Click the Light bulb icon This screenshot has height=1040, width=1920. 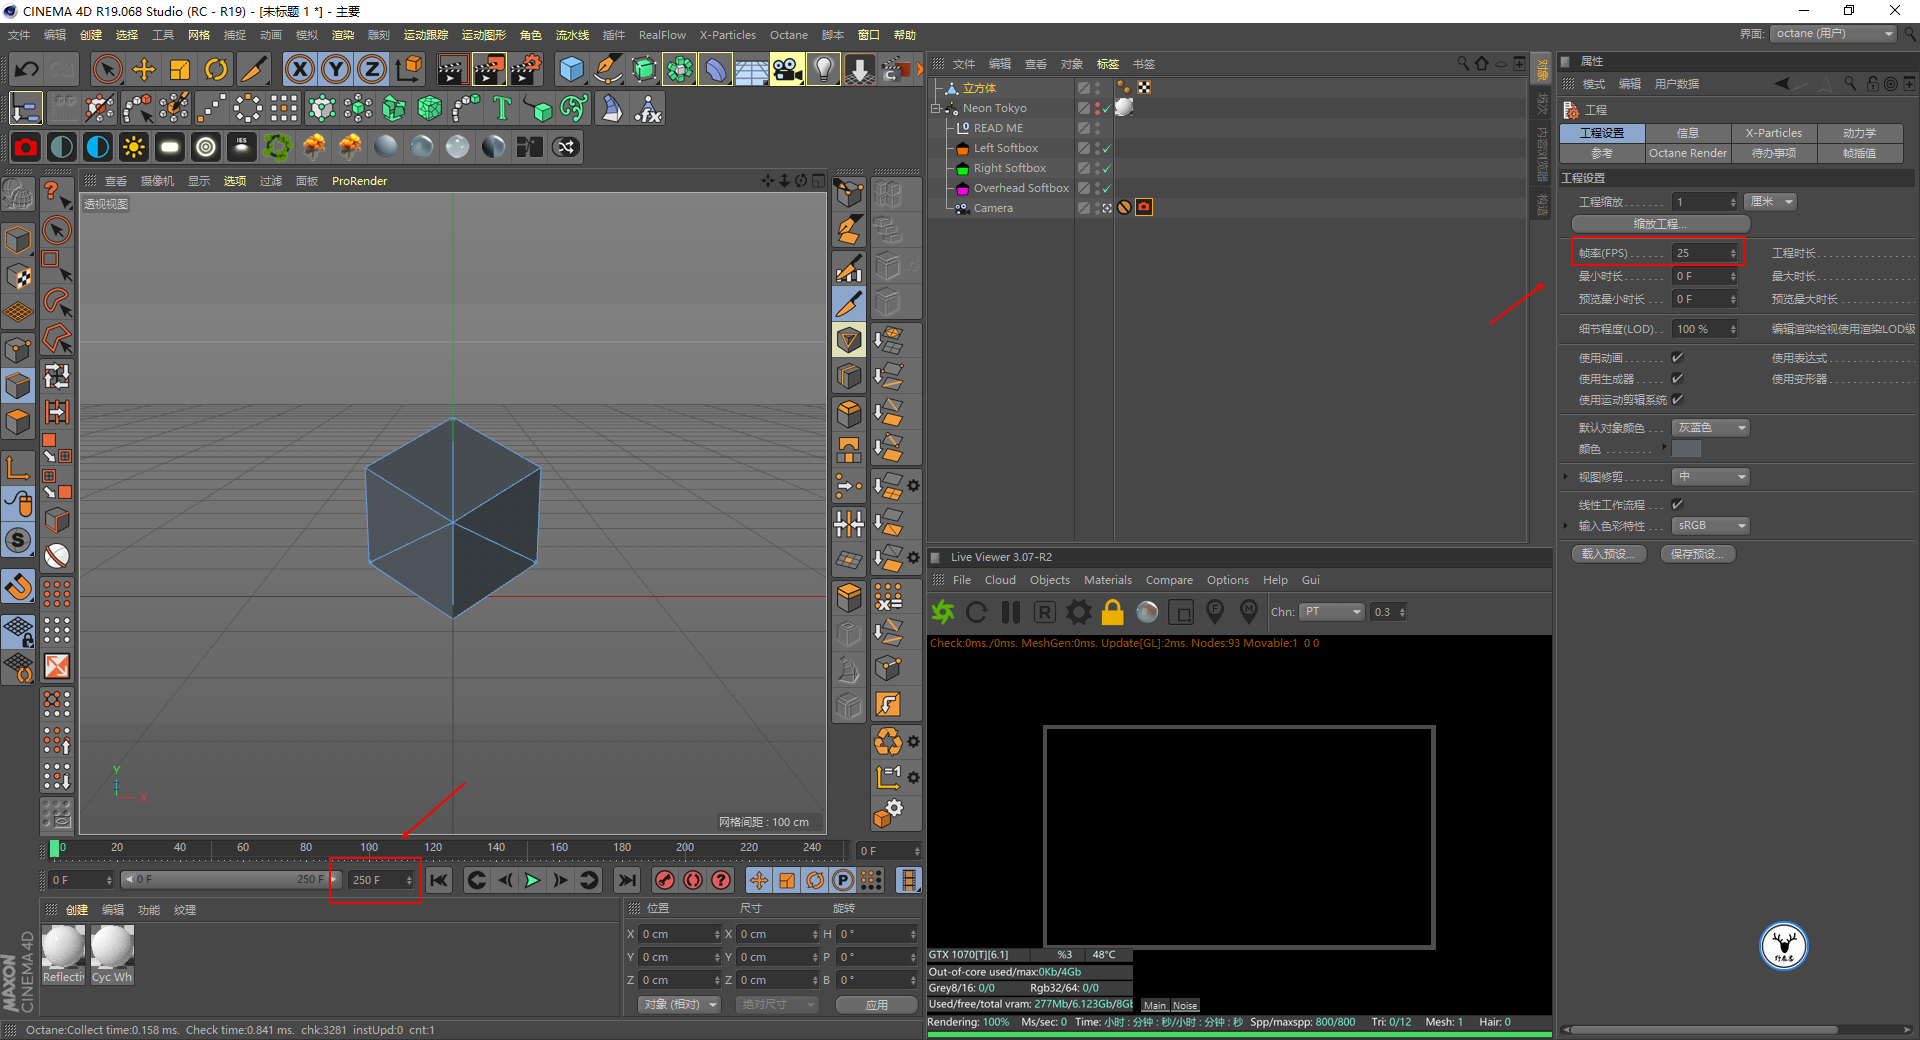pyautogui.click(x=823, y=69)
